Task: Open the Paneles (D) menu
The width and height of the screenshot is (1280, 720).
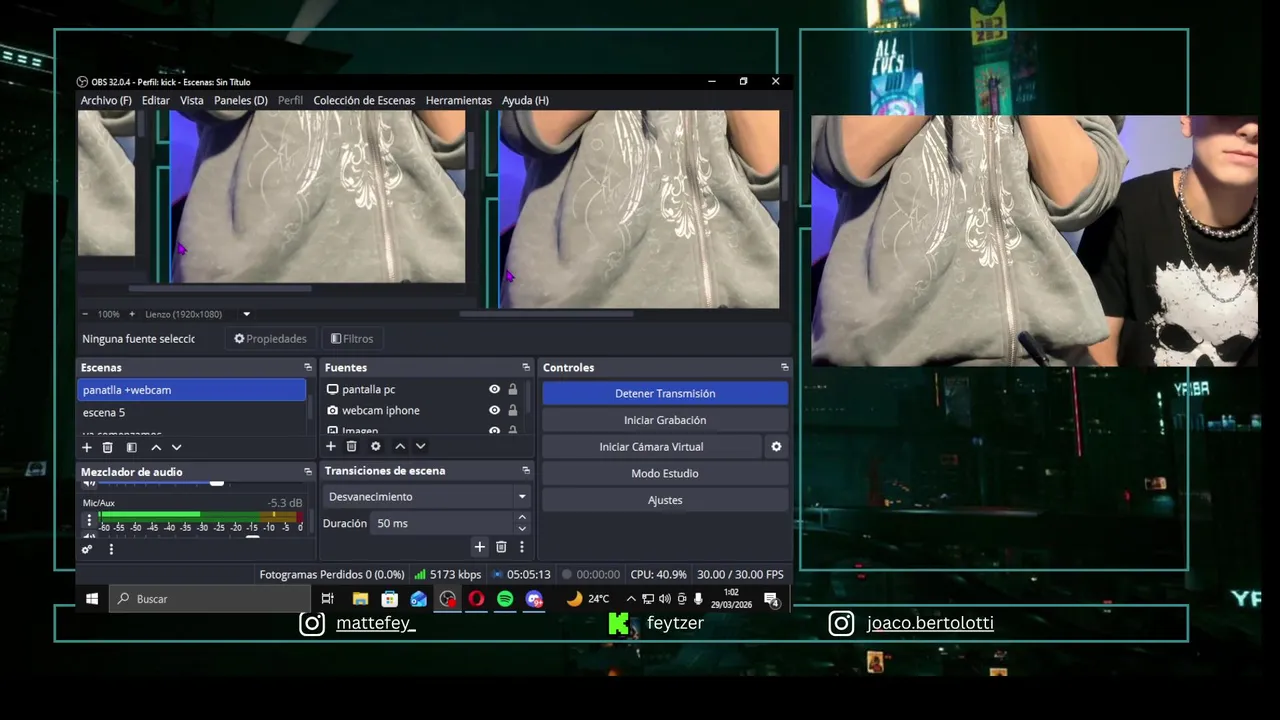Action: [241, 100]
